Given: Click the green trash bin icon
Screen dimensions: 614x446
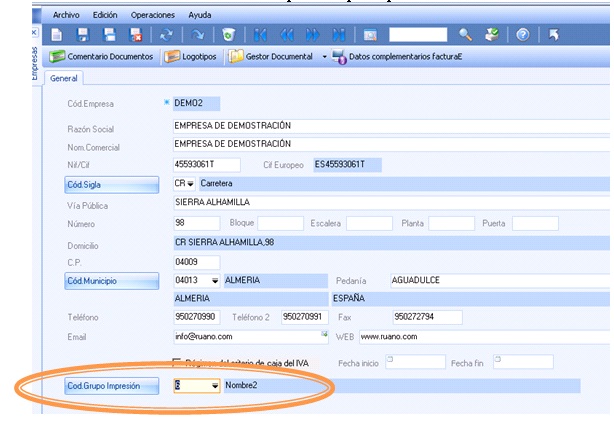Looking at the screenshot, I should coord(229,35).
